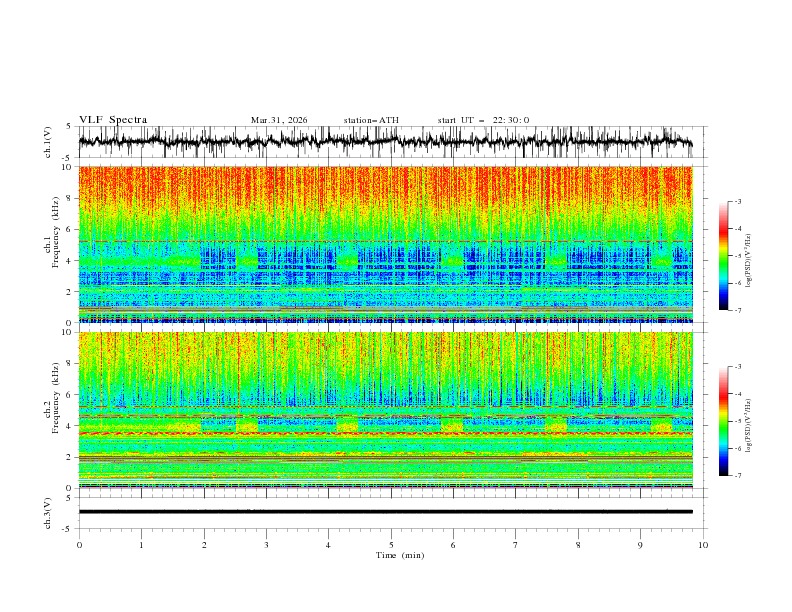Click "-7" on the ch.1 color bar scale

coord(738,310)
